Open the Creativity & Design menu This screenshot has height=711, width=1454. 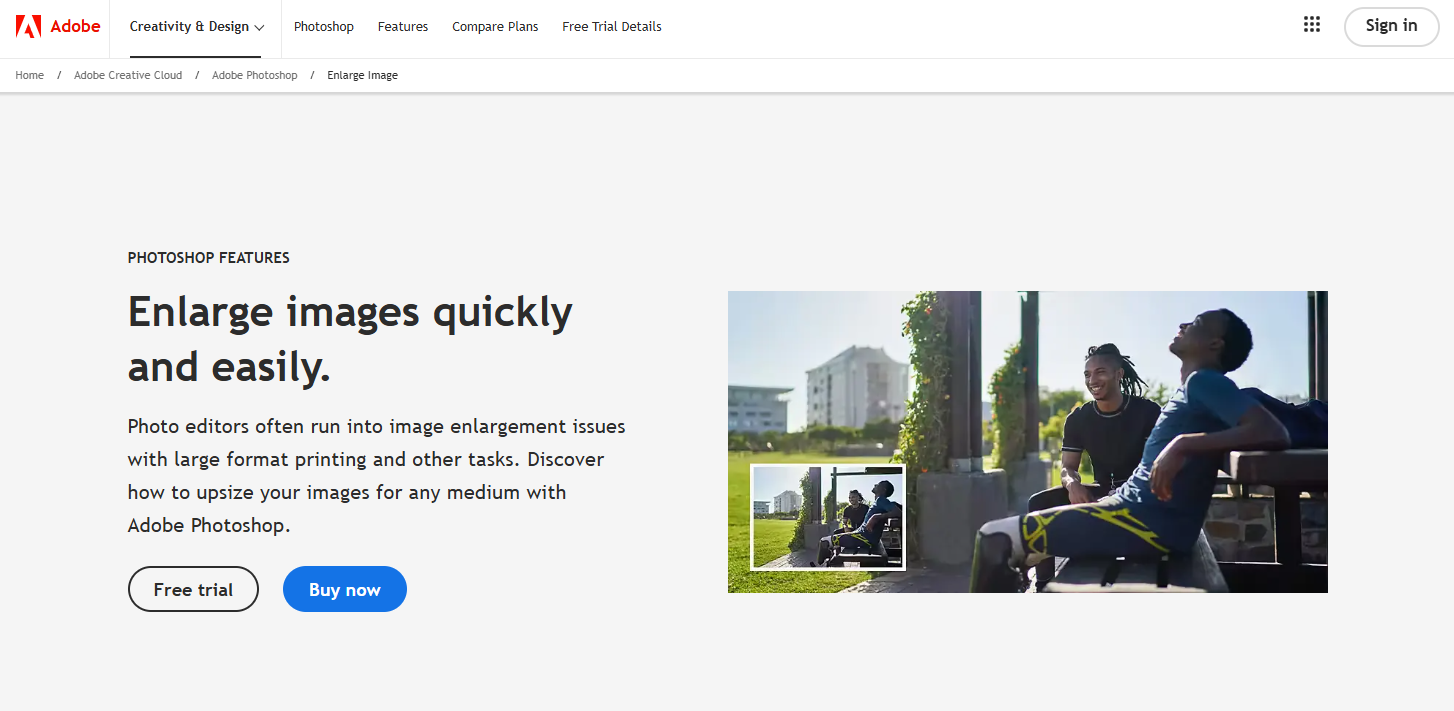click(197, 27)
